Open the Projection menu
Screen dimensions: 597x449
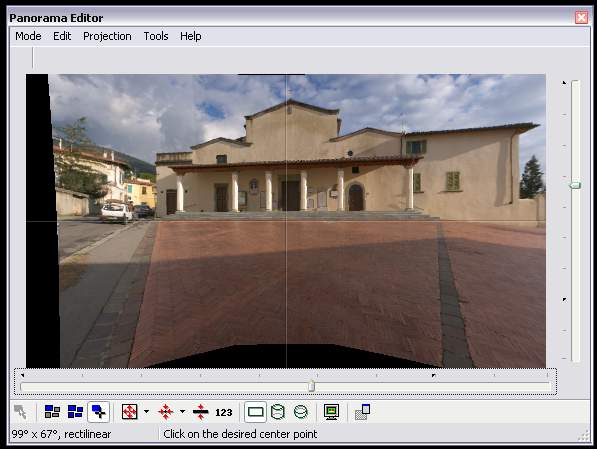coord(107,36)
